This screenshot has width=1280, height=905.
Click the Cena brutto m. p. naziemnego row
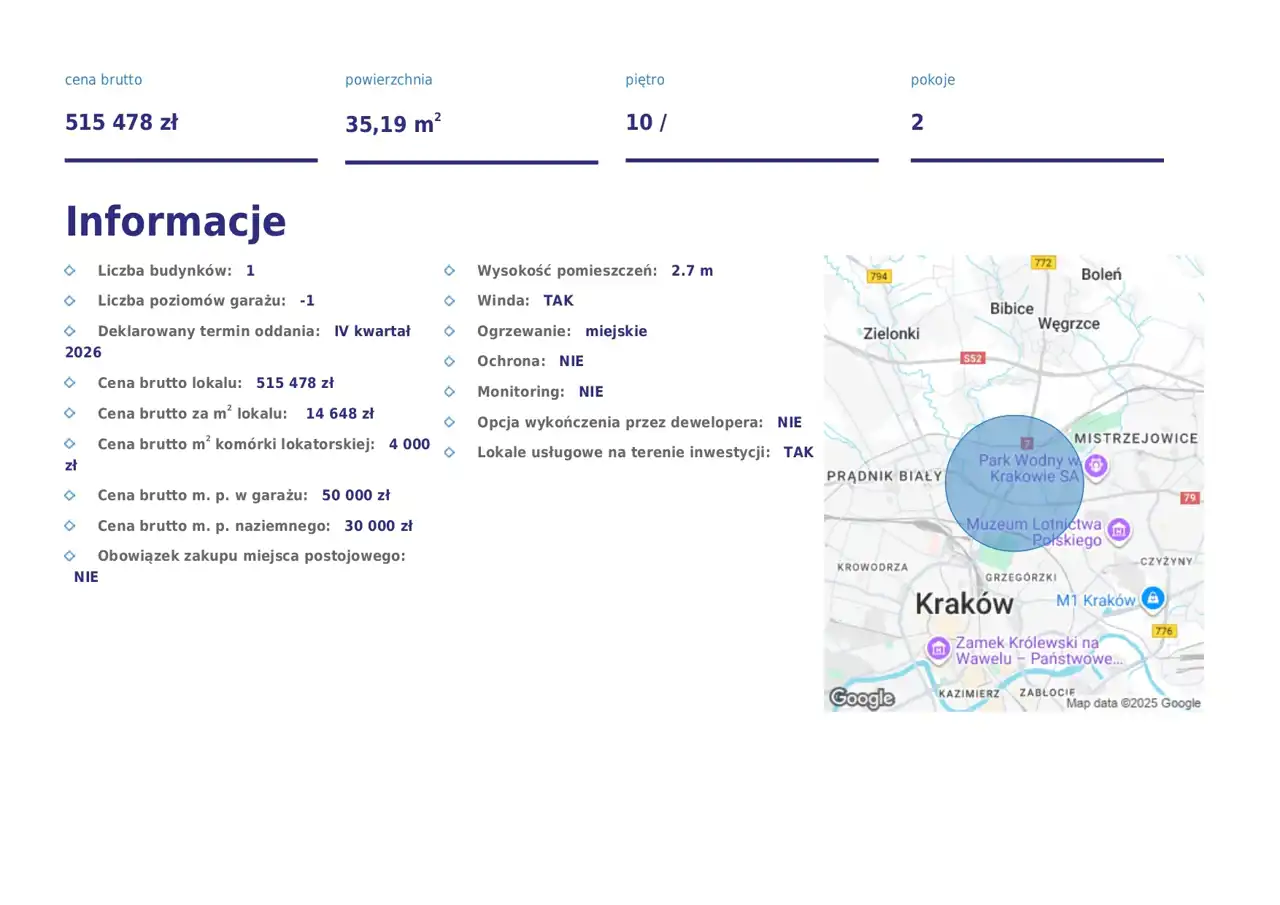point(254,526)
